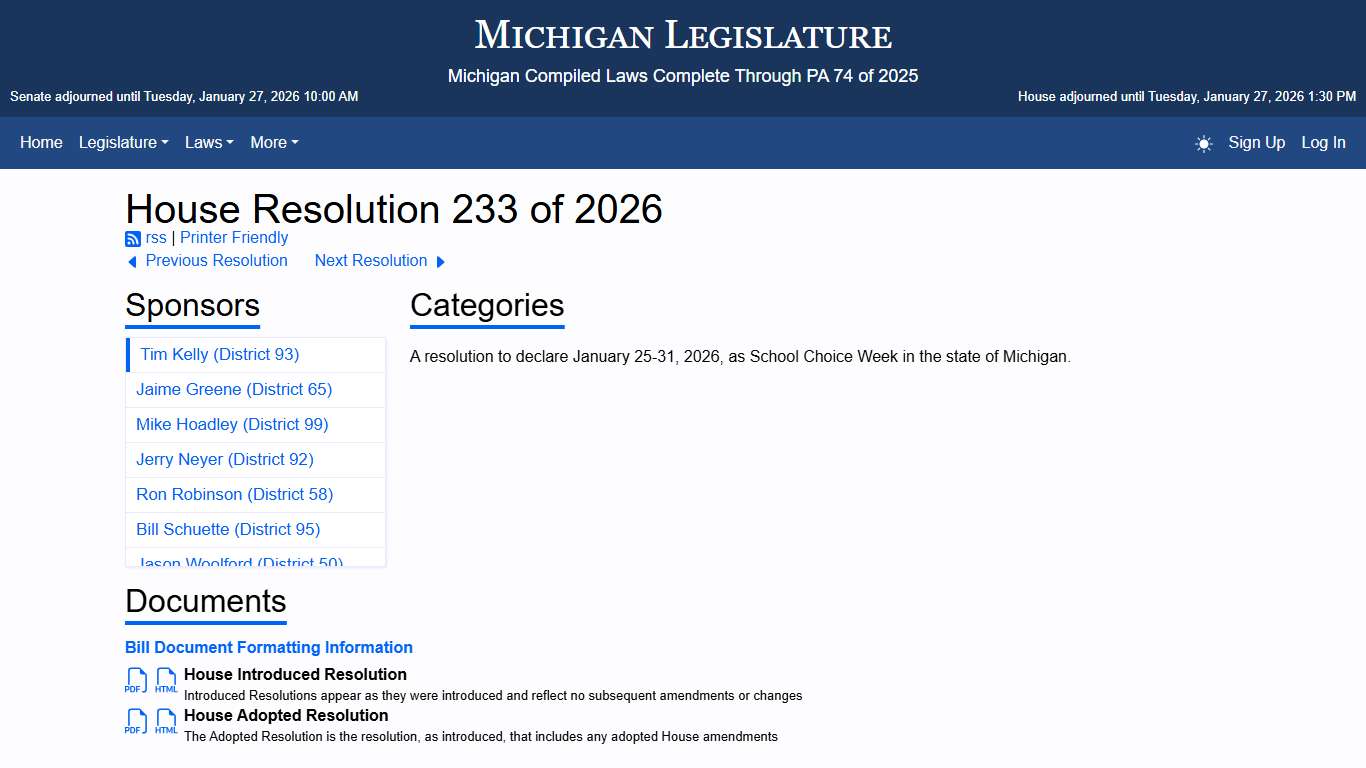Click the partially visible Jason Woolford sponsor entry

coord(240,561)
